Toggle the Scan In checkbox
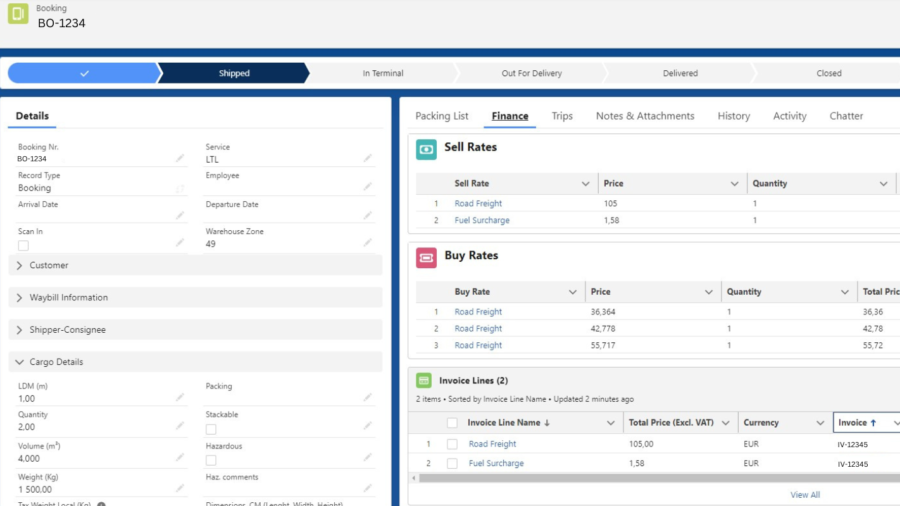This screenshot has width=900, height=506. pyautogui.click(x=23, y=245)
